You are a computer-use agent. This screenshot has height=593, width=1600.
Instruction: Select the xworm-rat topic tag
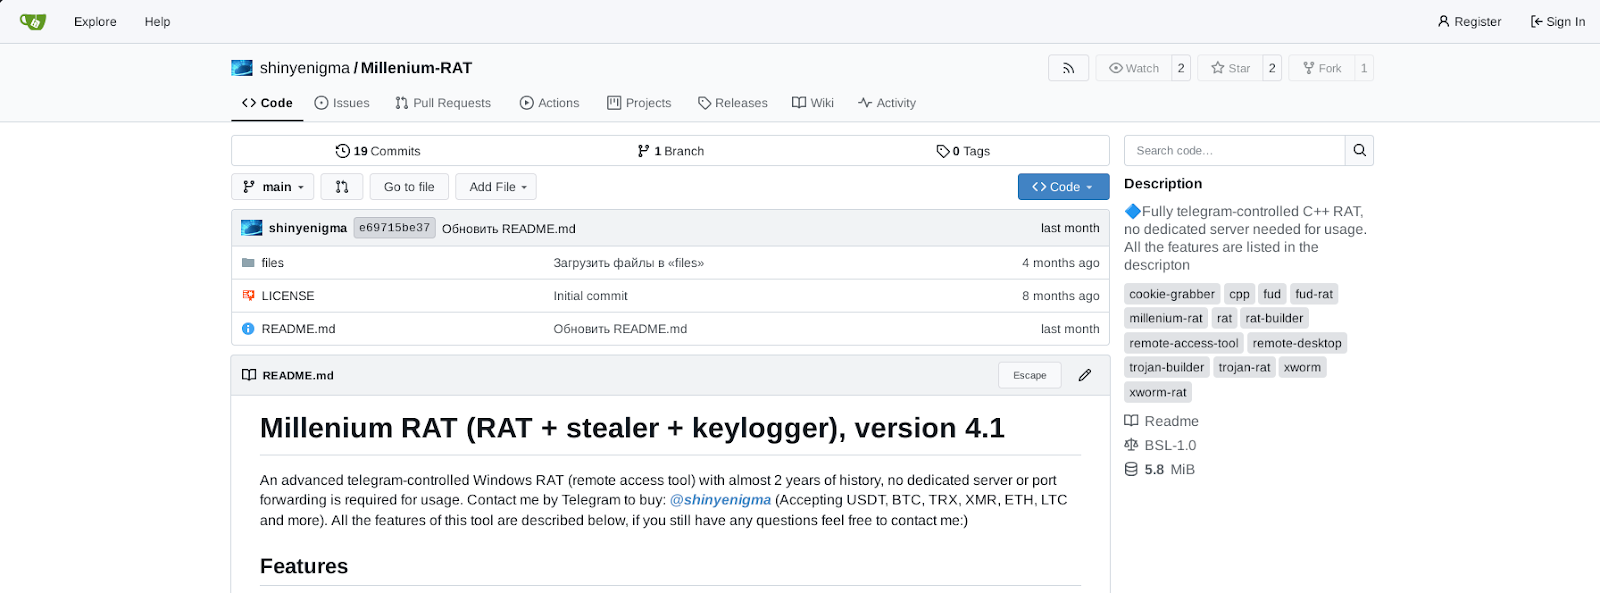click(x=1158, y=392)
